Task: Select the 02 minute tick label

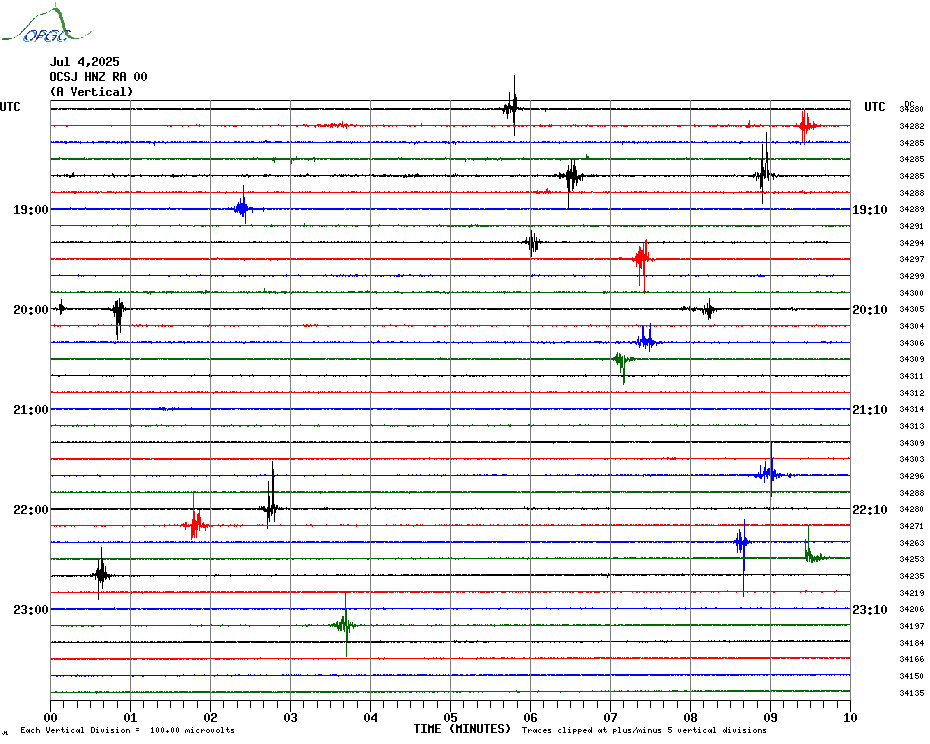Action: (211, 717)
